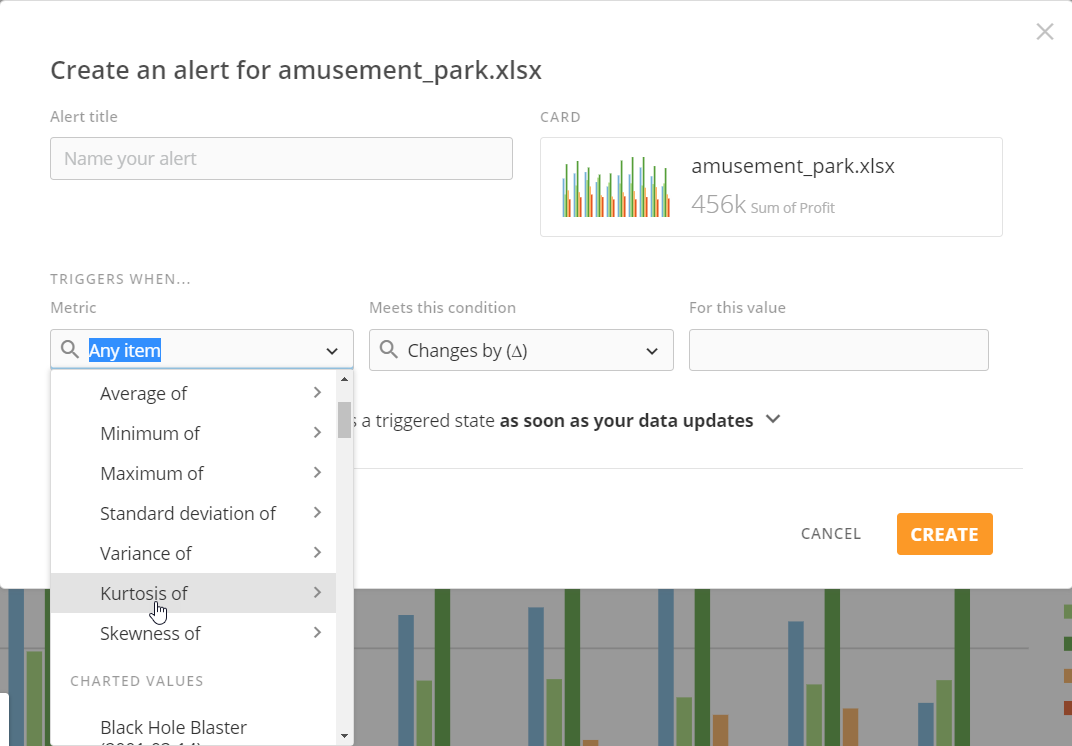Click the metric list scrollbar down arrow
The height and width of the screenshot is (746, 1072).
click(x=344, y=735)
